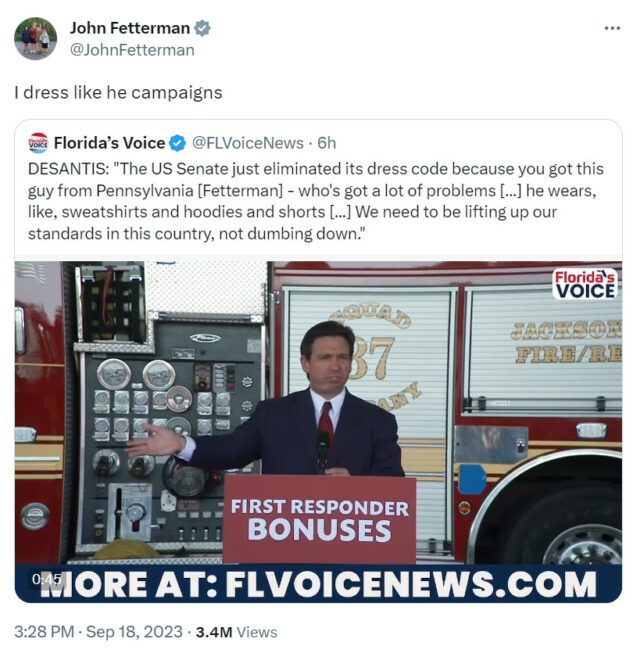Image resolution: width=640 pixels, height=653 pixels.
Task: Open the John Fetterman display name link
Action: click(130, 28)
